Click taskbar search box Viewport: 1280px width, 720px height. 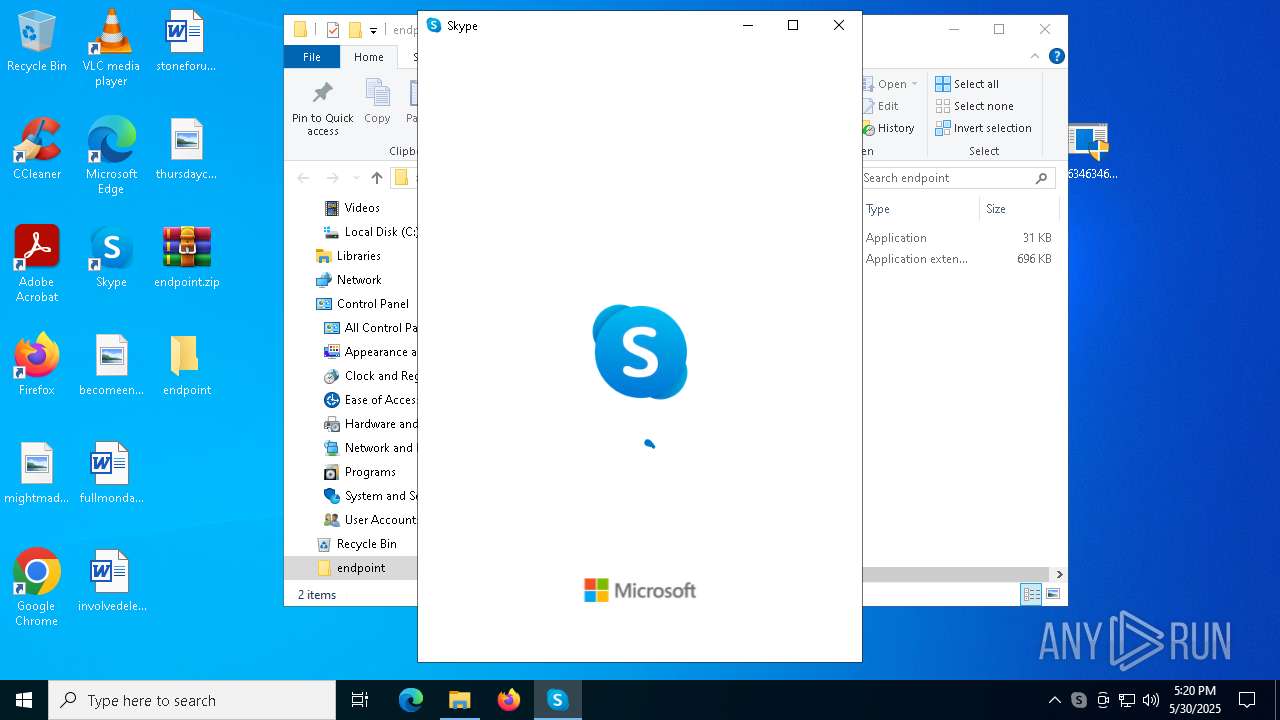[192, 700]
